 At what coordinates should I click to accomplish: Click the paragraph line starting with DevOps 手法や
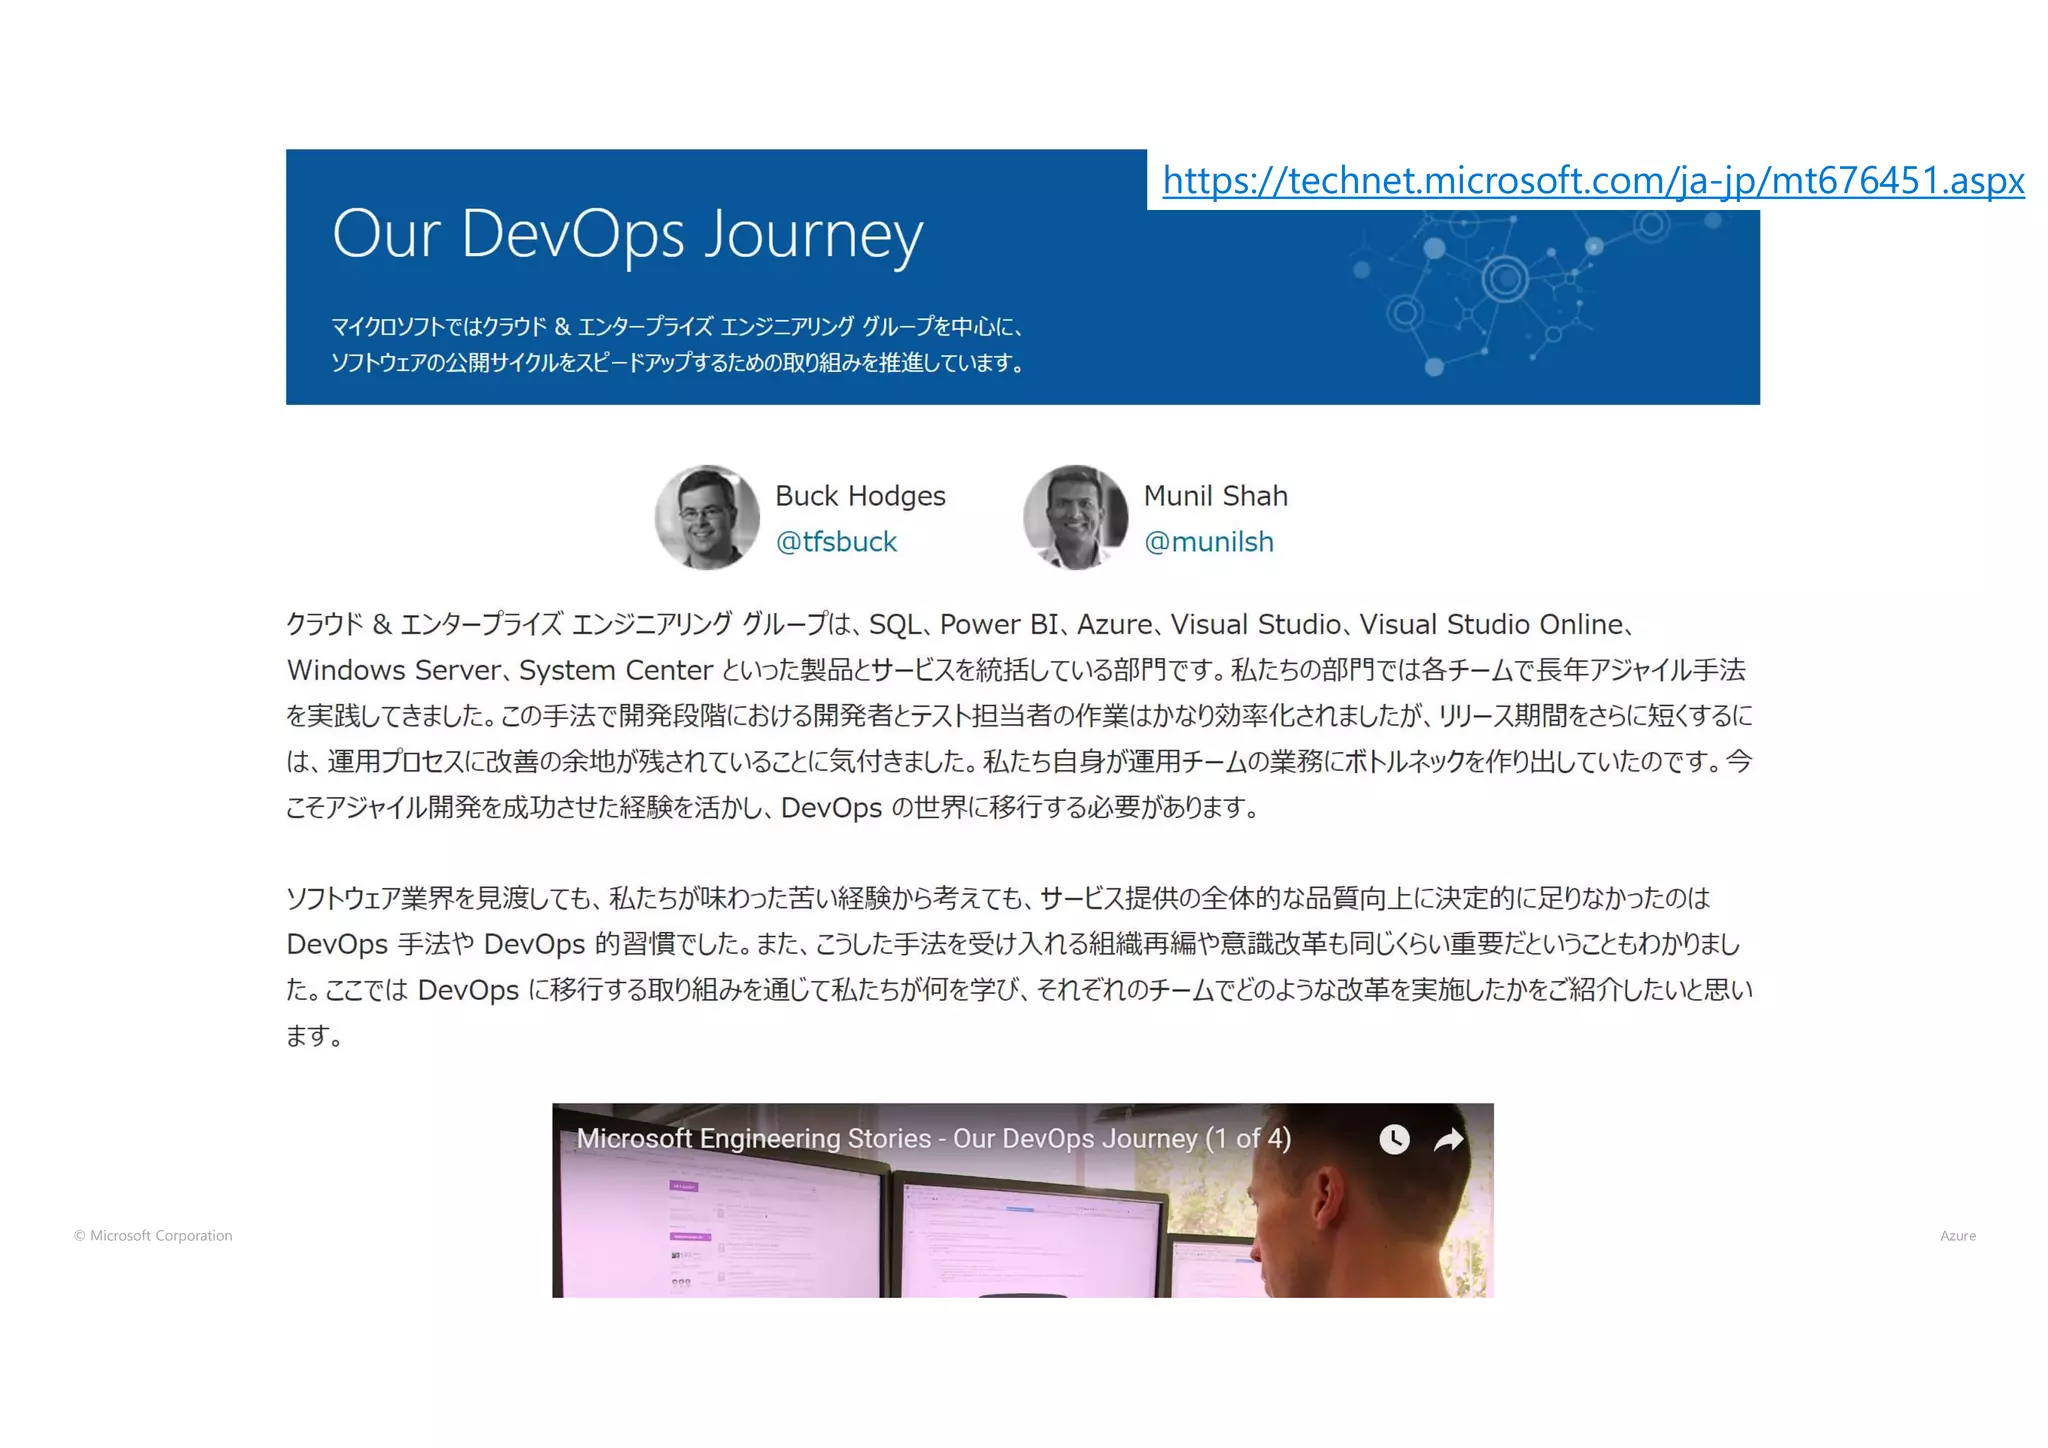(x=1013, y=944)
